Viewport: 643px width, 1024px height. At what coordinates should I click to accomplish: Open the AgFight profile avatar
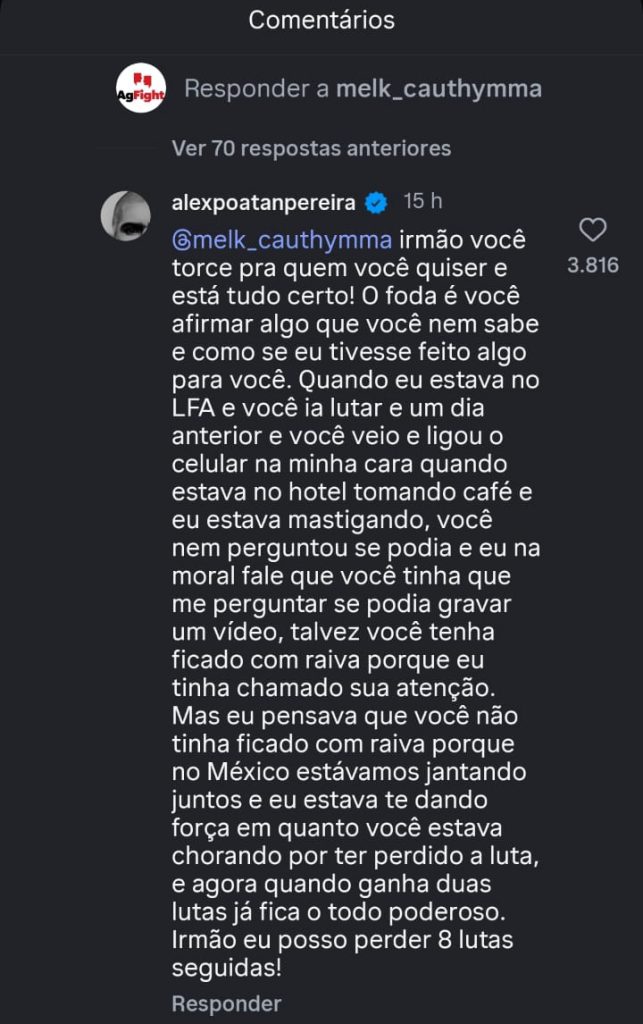tap(141, 89)
